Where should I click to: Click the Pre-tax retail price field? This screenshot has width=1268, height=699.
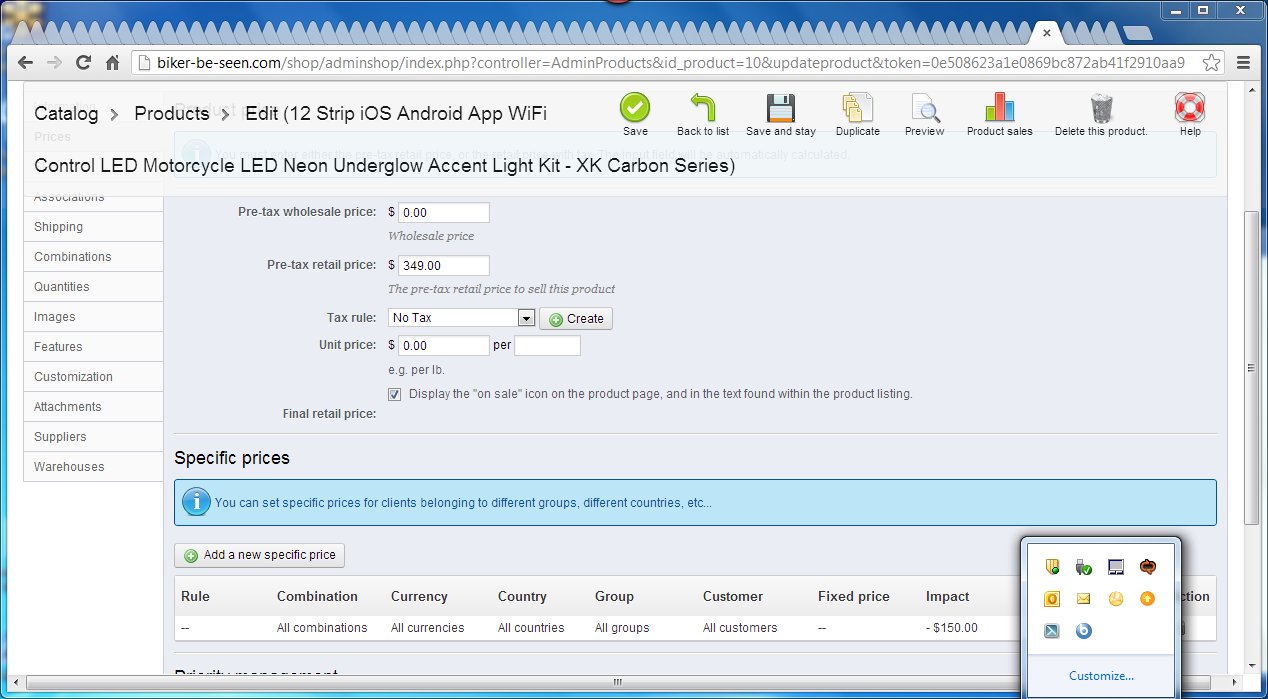[444, 266]
